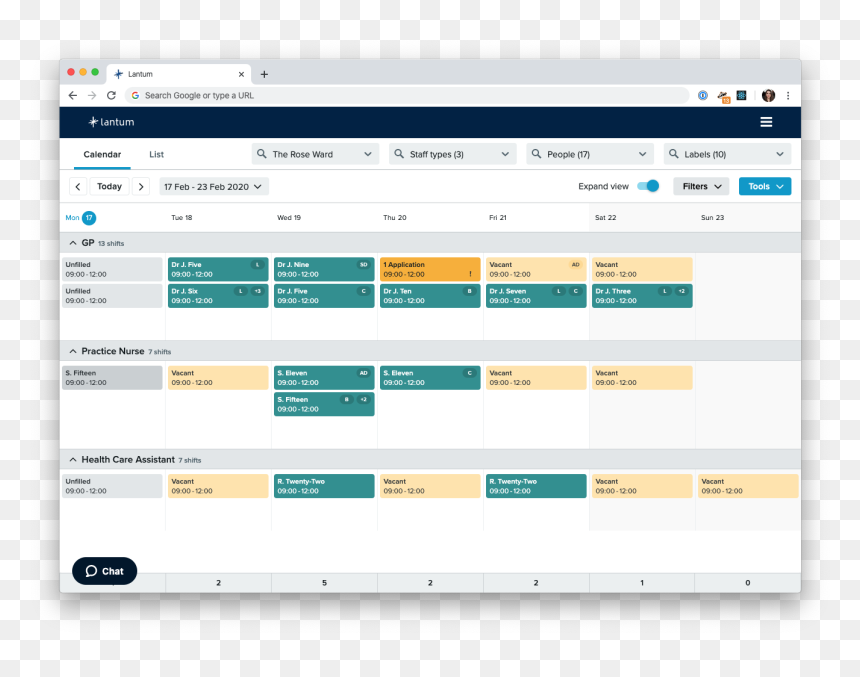Go back with browser back arrow
860x677 pixels.
pos(73,95)
